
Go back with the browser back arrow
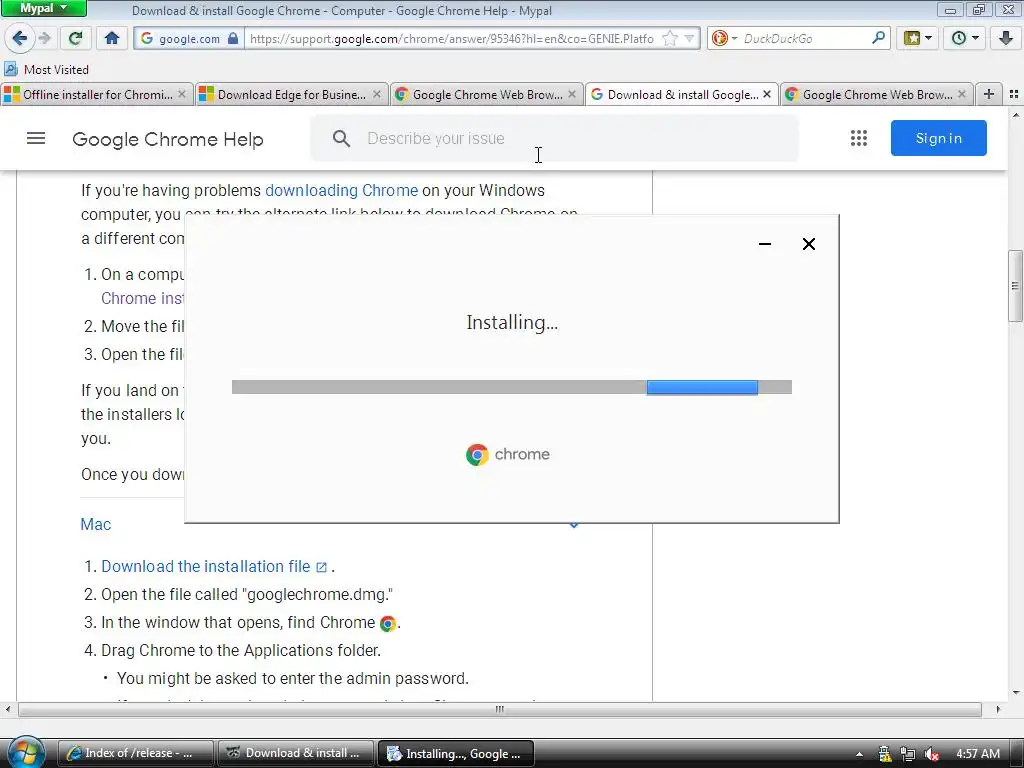pos(19,38)
